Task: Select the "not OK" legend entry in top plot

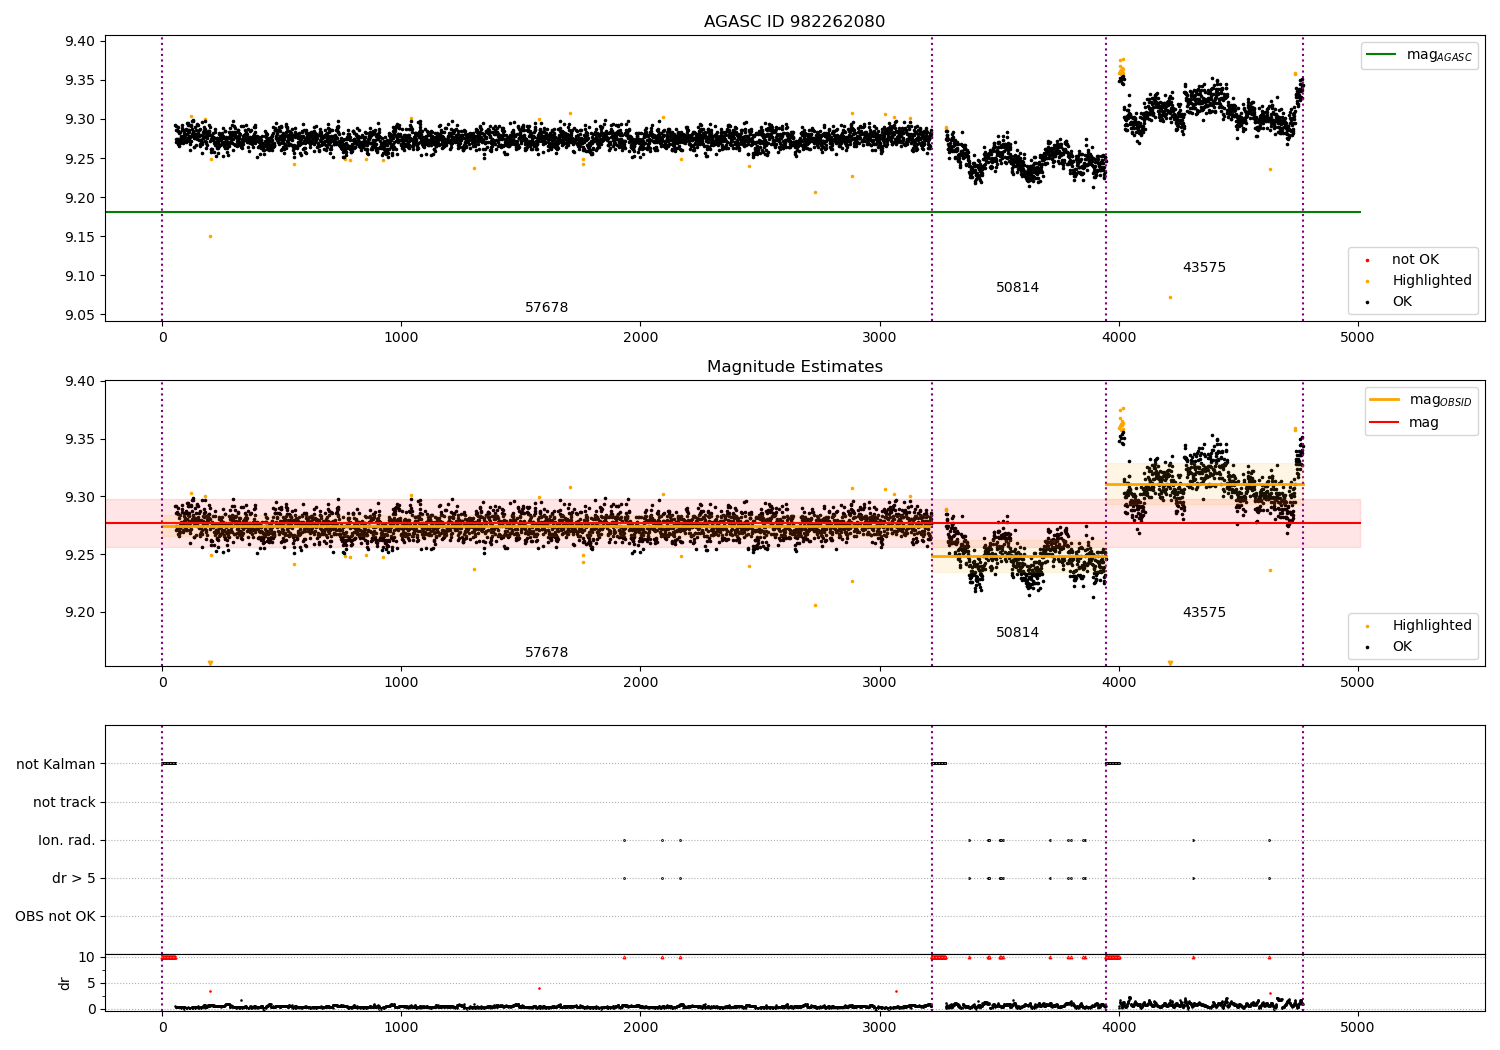Action: 1415,260
